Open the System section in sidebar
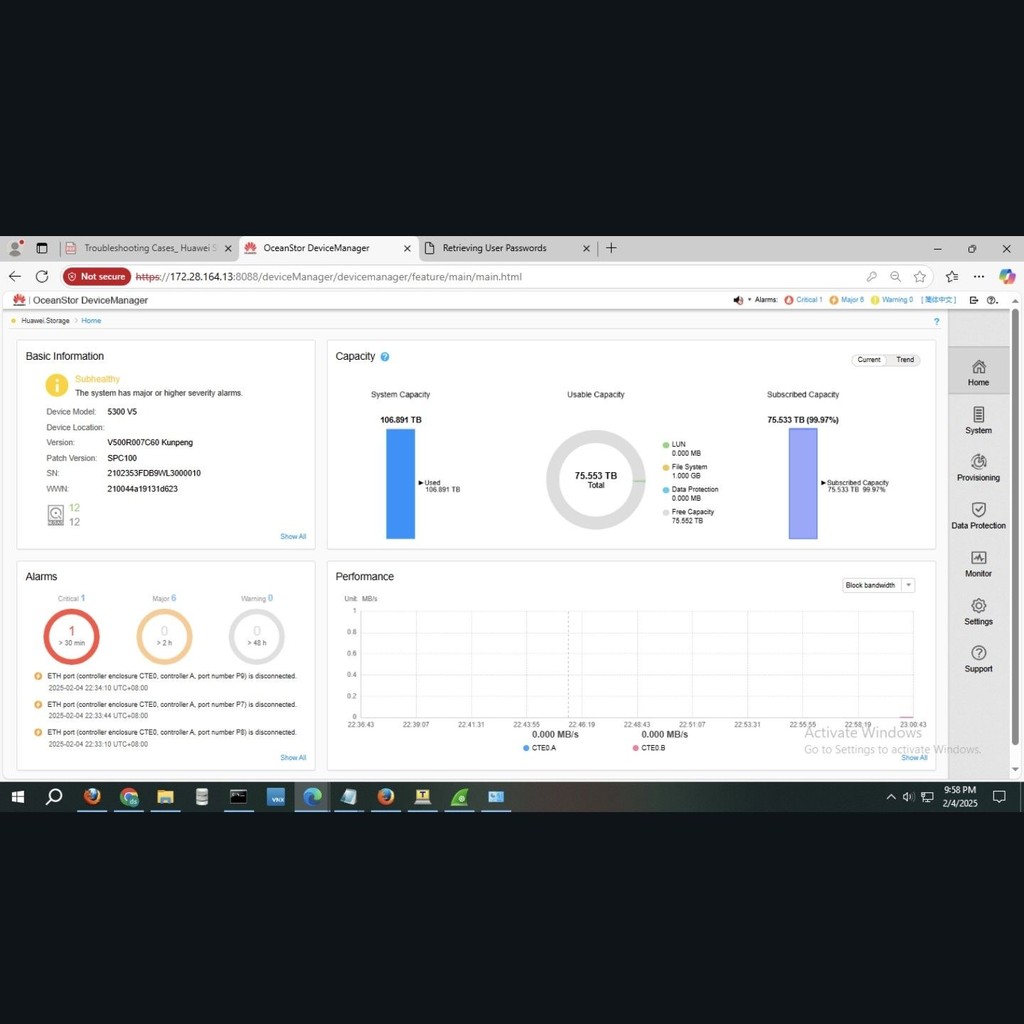Viewport: 1024px width, 1024px height. tap(978, 419)
